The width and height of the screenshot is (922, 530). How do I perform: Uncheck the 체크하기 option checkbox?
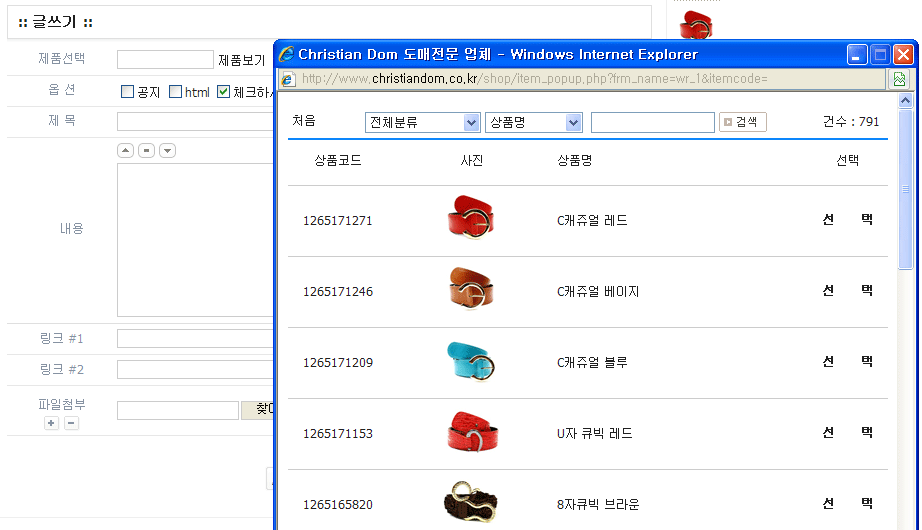[223, 92]
